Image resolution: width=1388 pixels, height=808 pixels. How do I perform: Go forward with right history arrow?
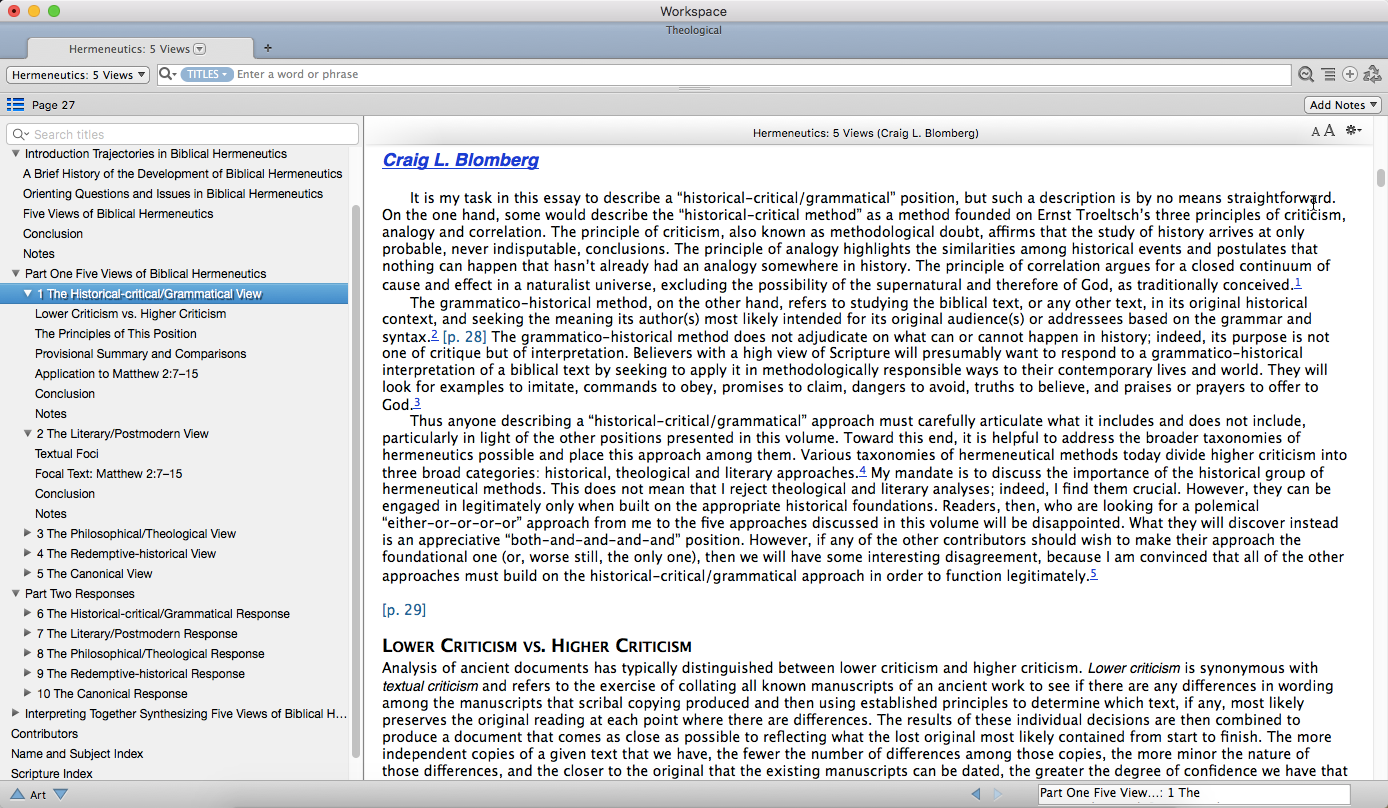click(x=997, y=794)
